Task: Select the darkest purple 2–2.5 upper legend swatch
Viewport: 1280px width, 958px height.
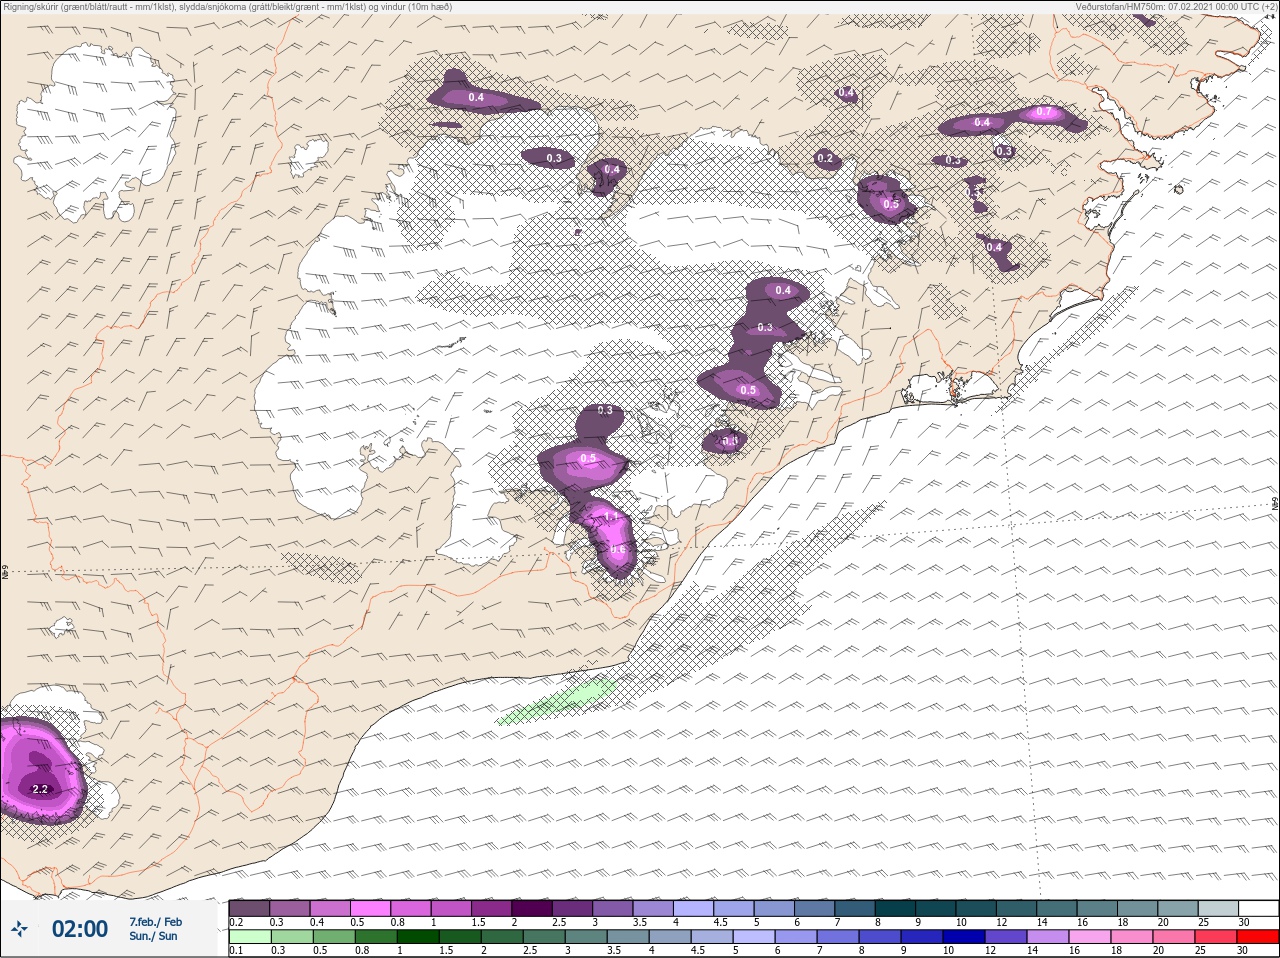Action: [x=531, y=908]
